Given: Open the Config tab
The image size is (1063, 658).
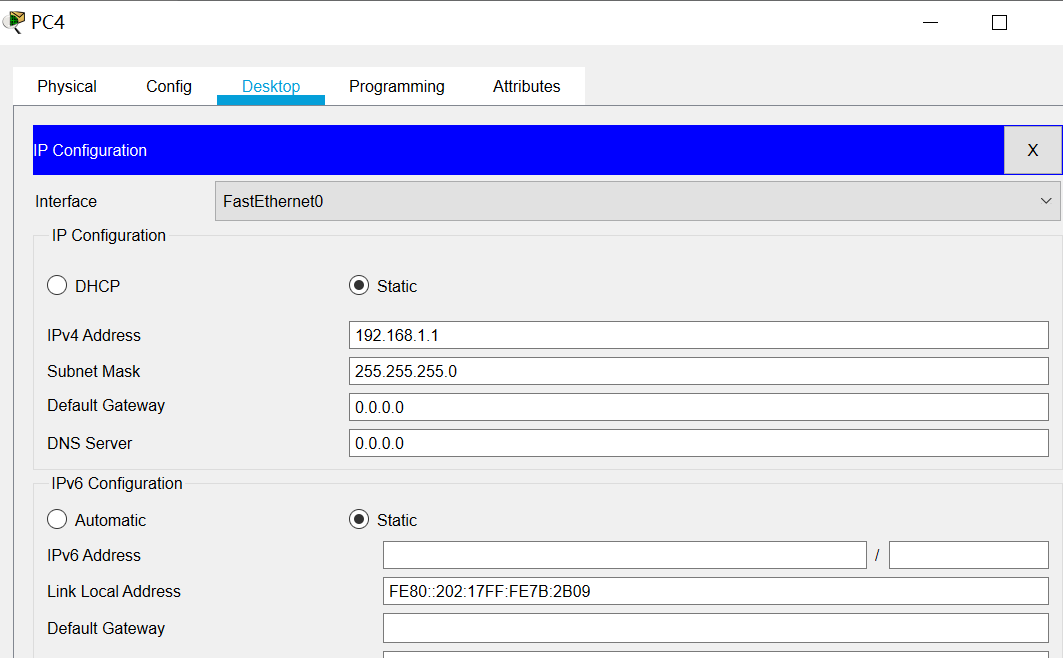Looking at the screenshot, I should [x=168, y=86].
